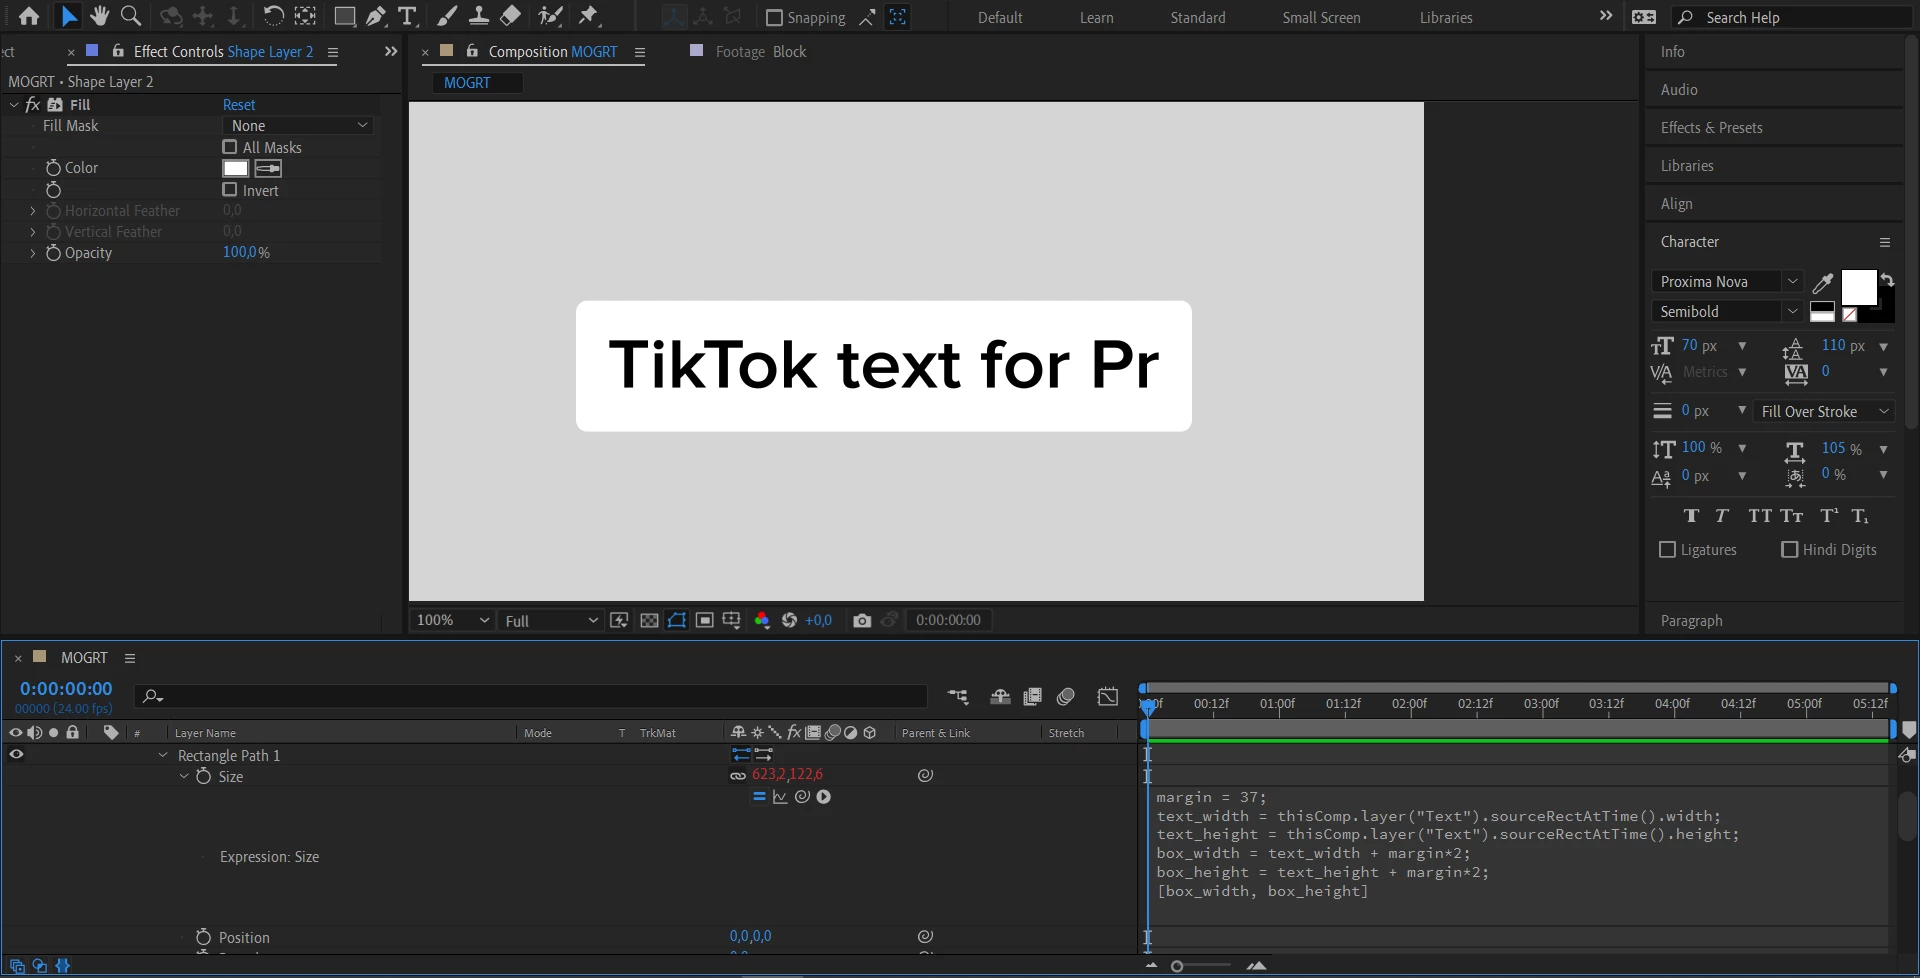Switch to the Learn workspace
Screen dimensions: 1920x978
pyautogui.click(x=1097, y=18)
